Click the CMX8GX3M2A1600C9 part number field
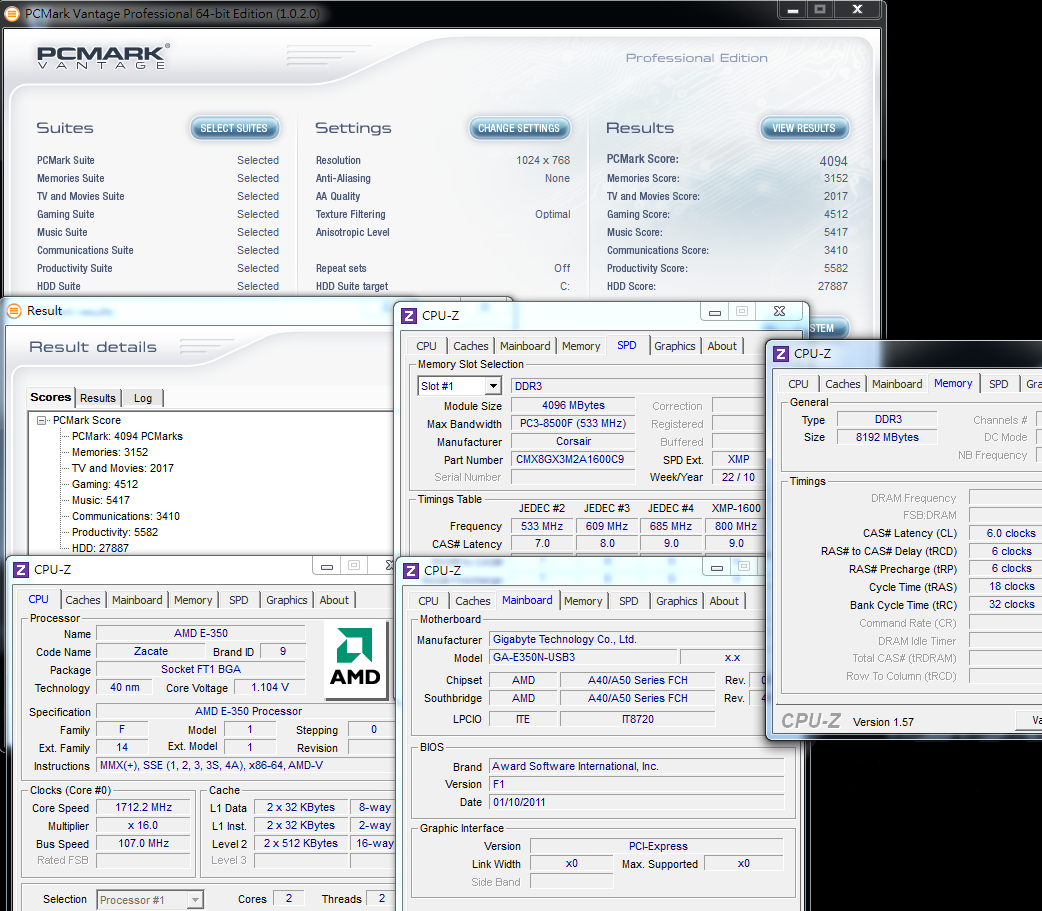This screenshot has width=1042, height=911. point(573,459)
